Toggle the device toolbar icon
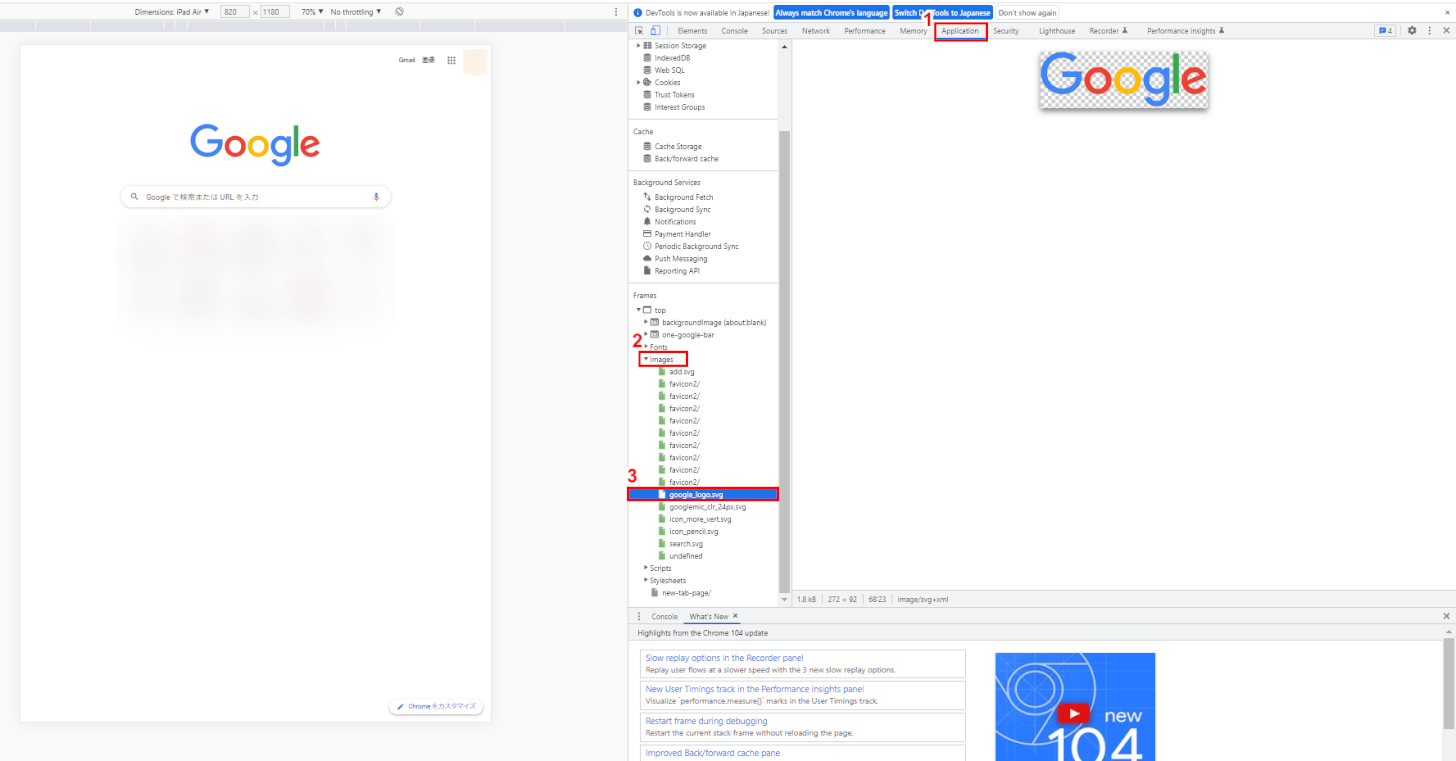1456x761 pixels. [x=655, y=31]
